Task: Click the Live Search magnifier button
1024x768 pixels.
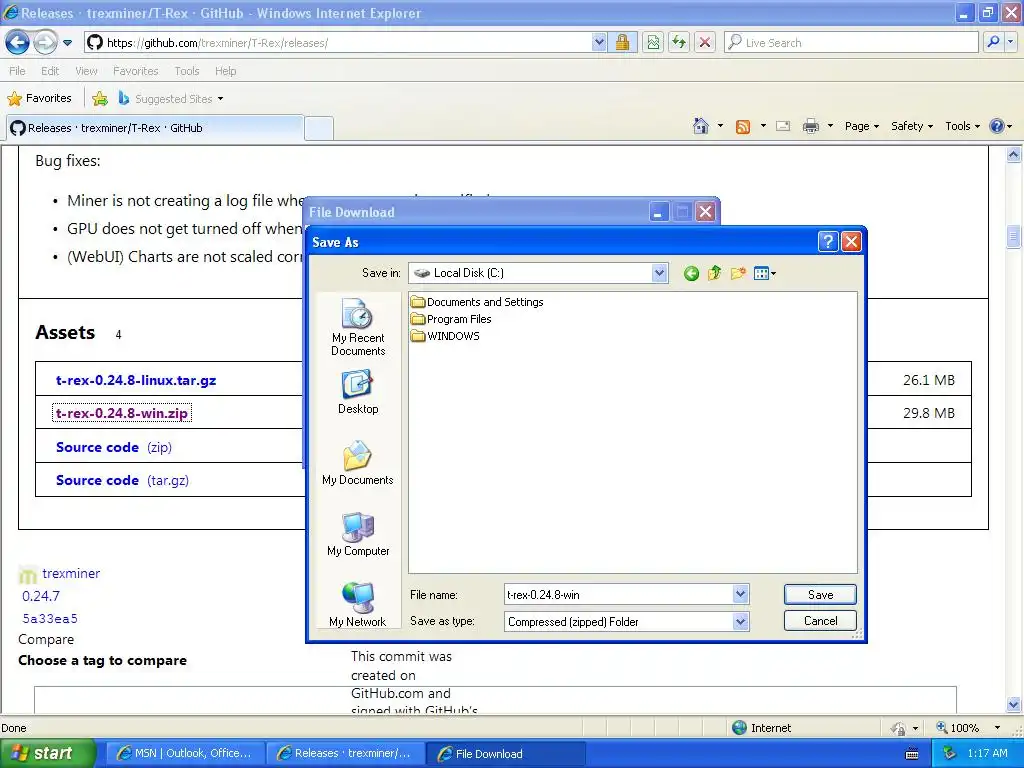Action: [x=993, y=42]
